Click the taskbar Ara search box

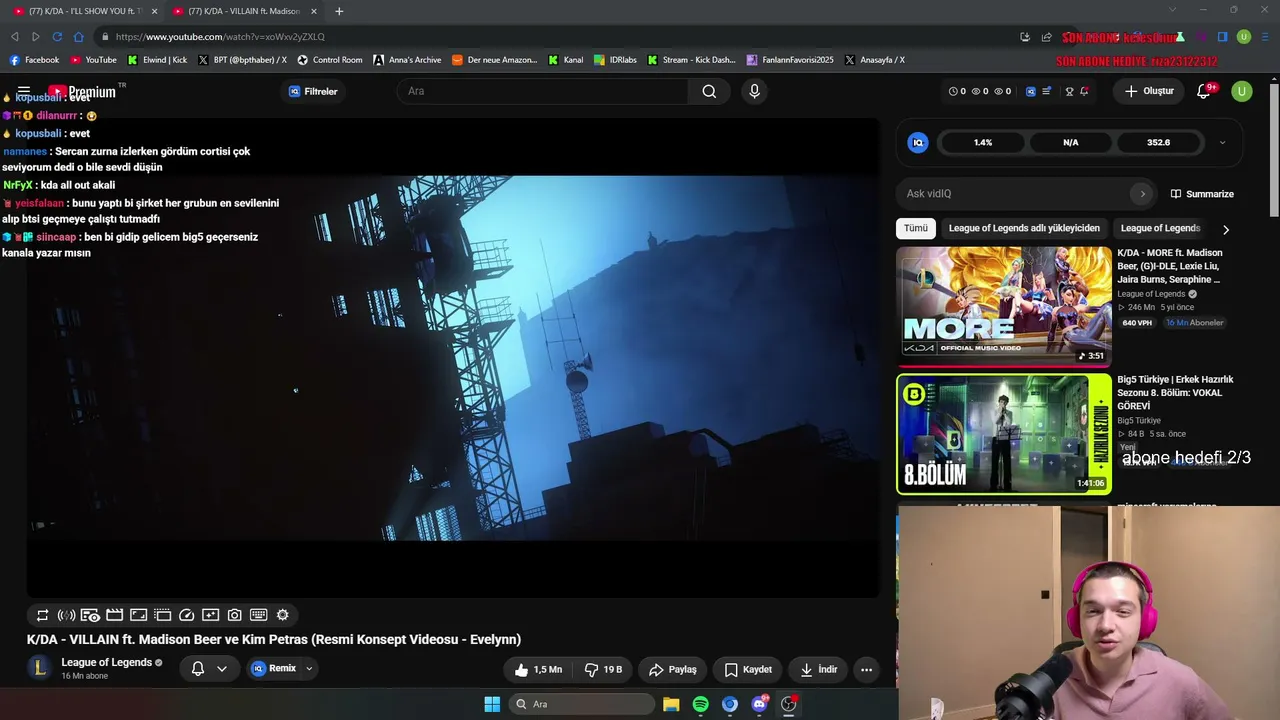(x=582, y=704)
